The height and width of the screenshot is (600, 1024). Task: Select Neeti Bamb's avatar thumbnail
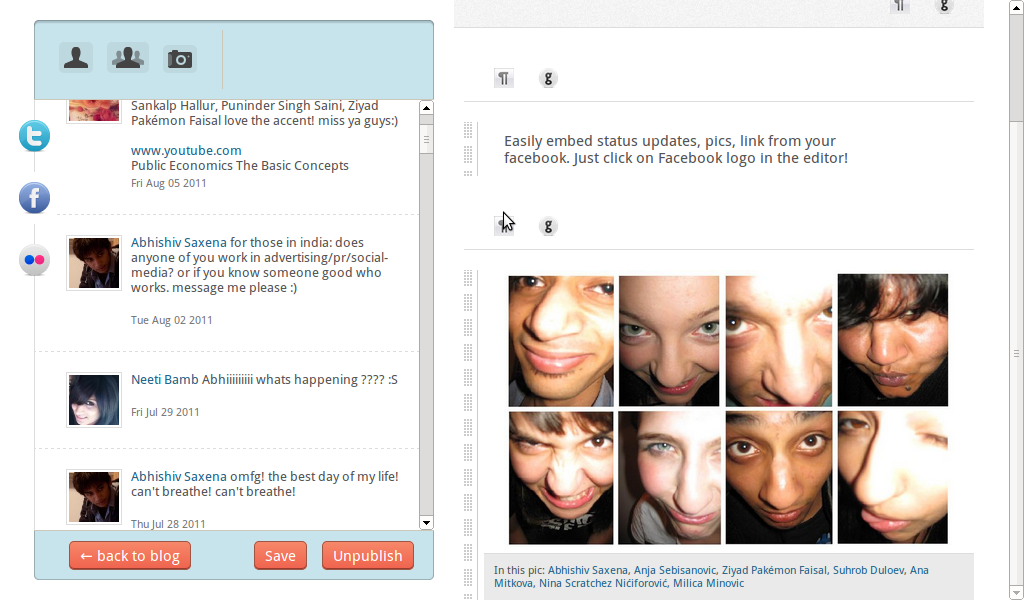pyautogui.click(x=94, y=400)
